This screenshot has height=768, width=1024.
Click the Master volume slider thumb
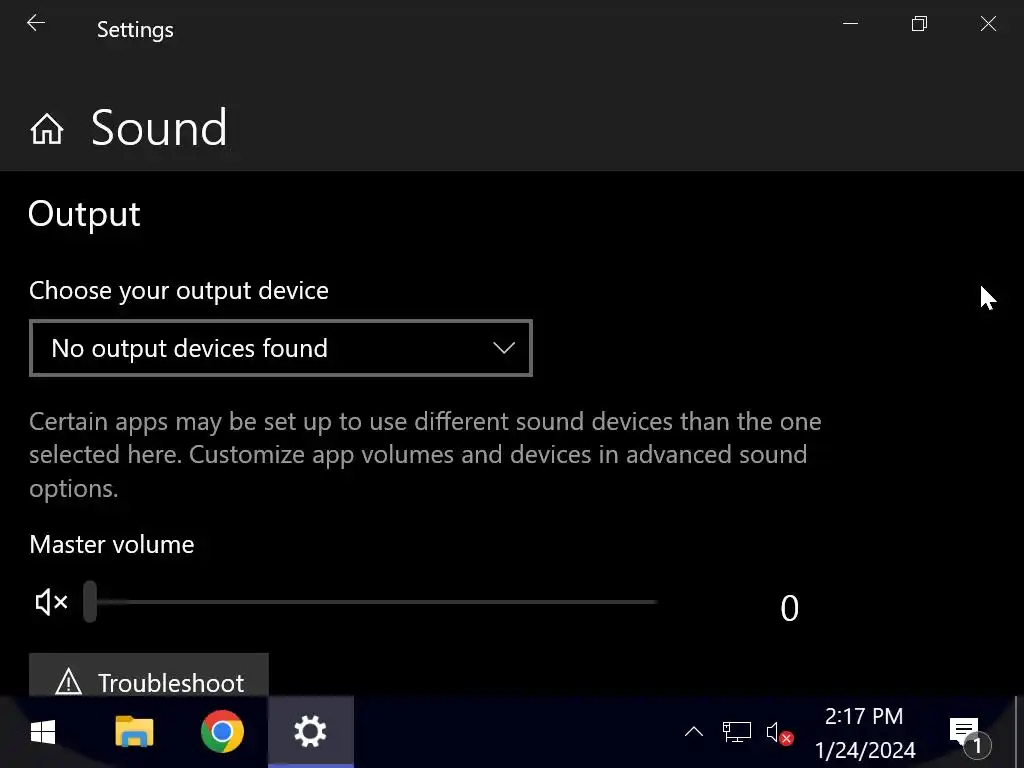click(x=90, y=601)
